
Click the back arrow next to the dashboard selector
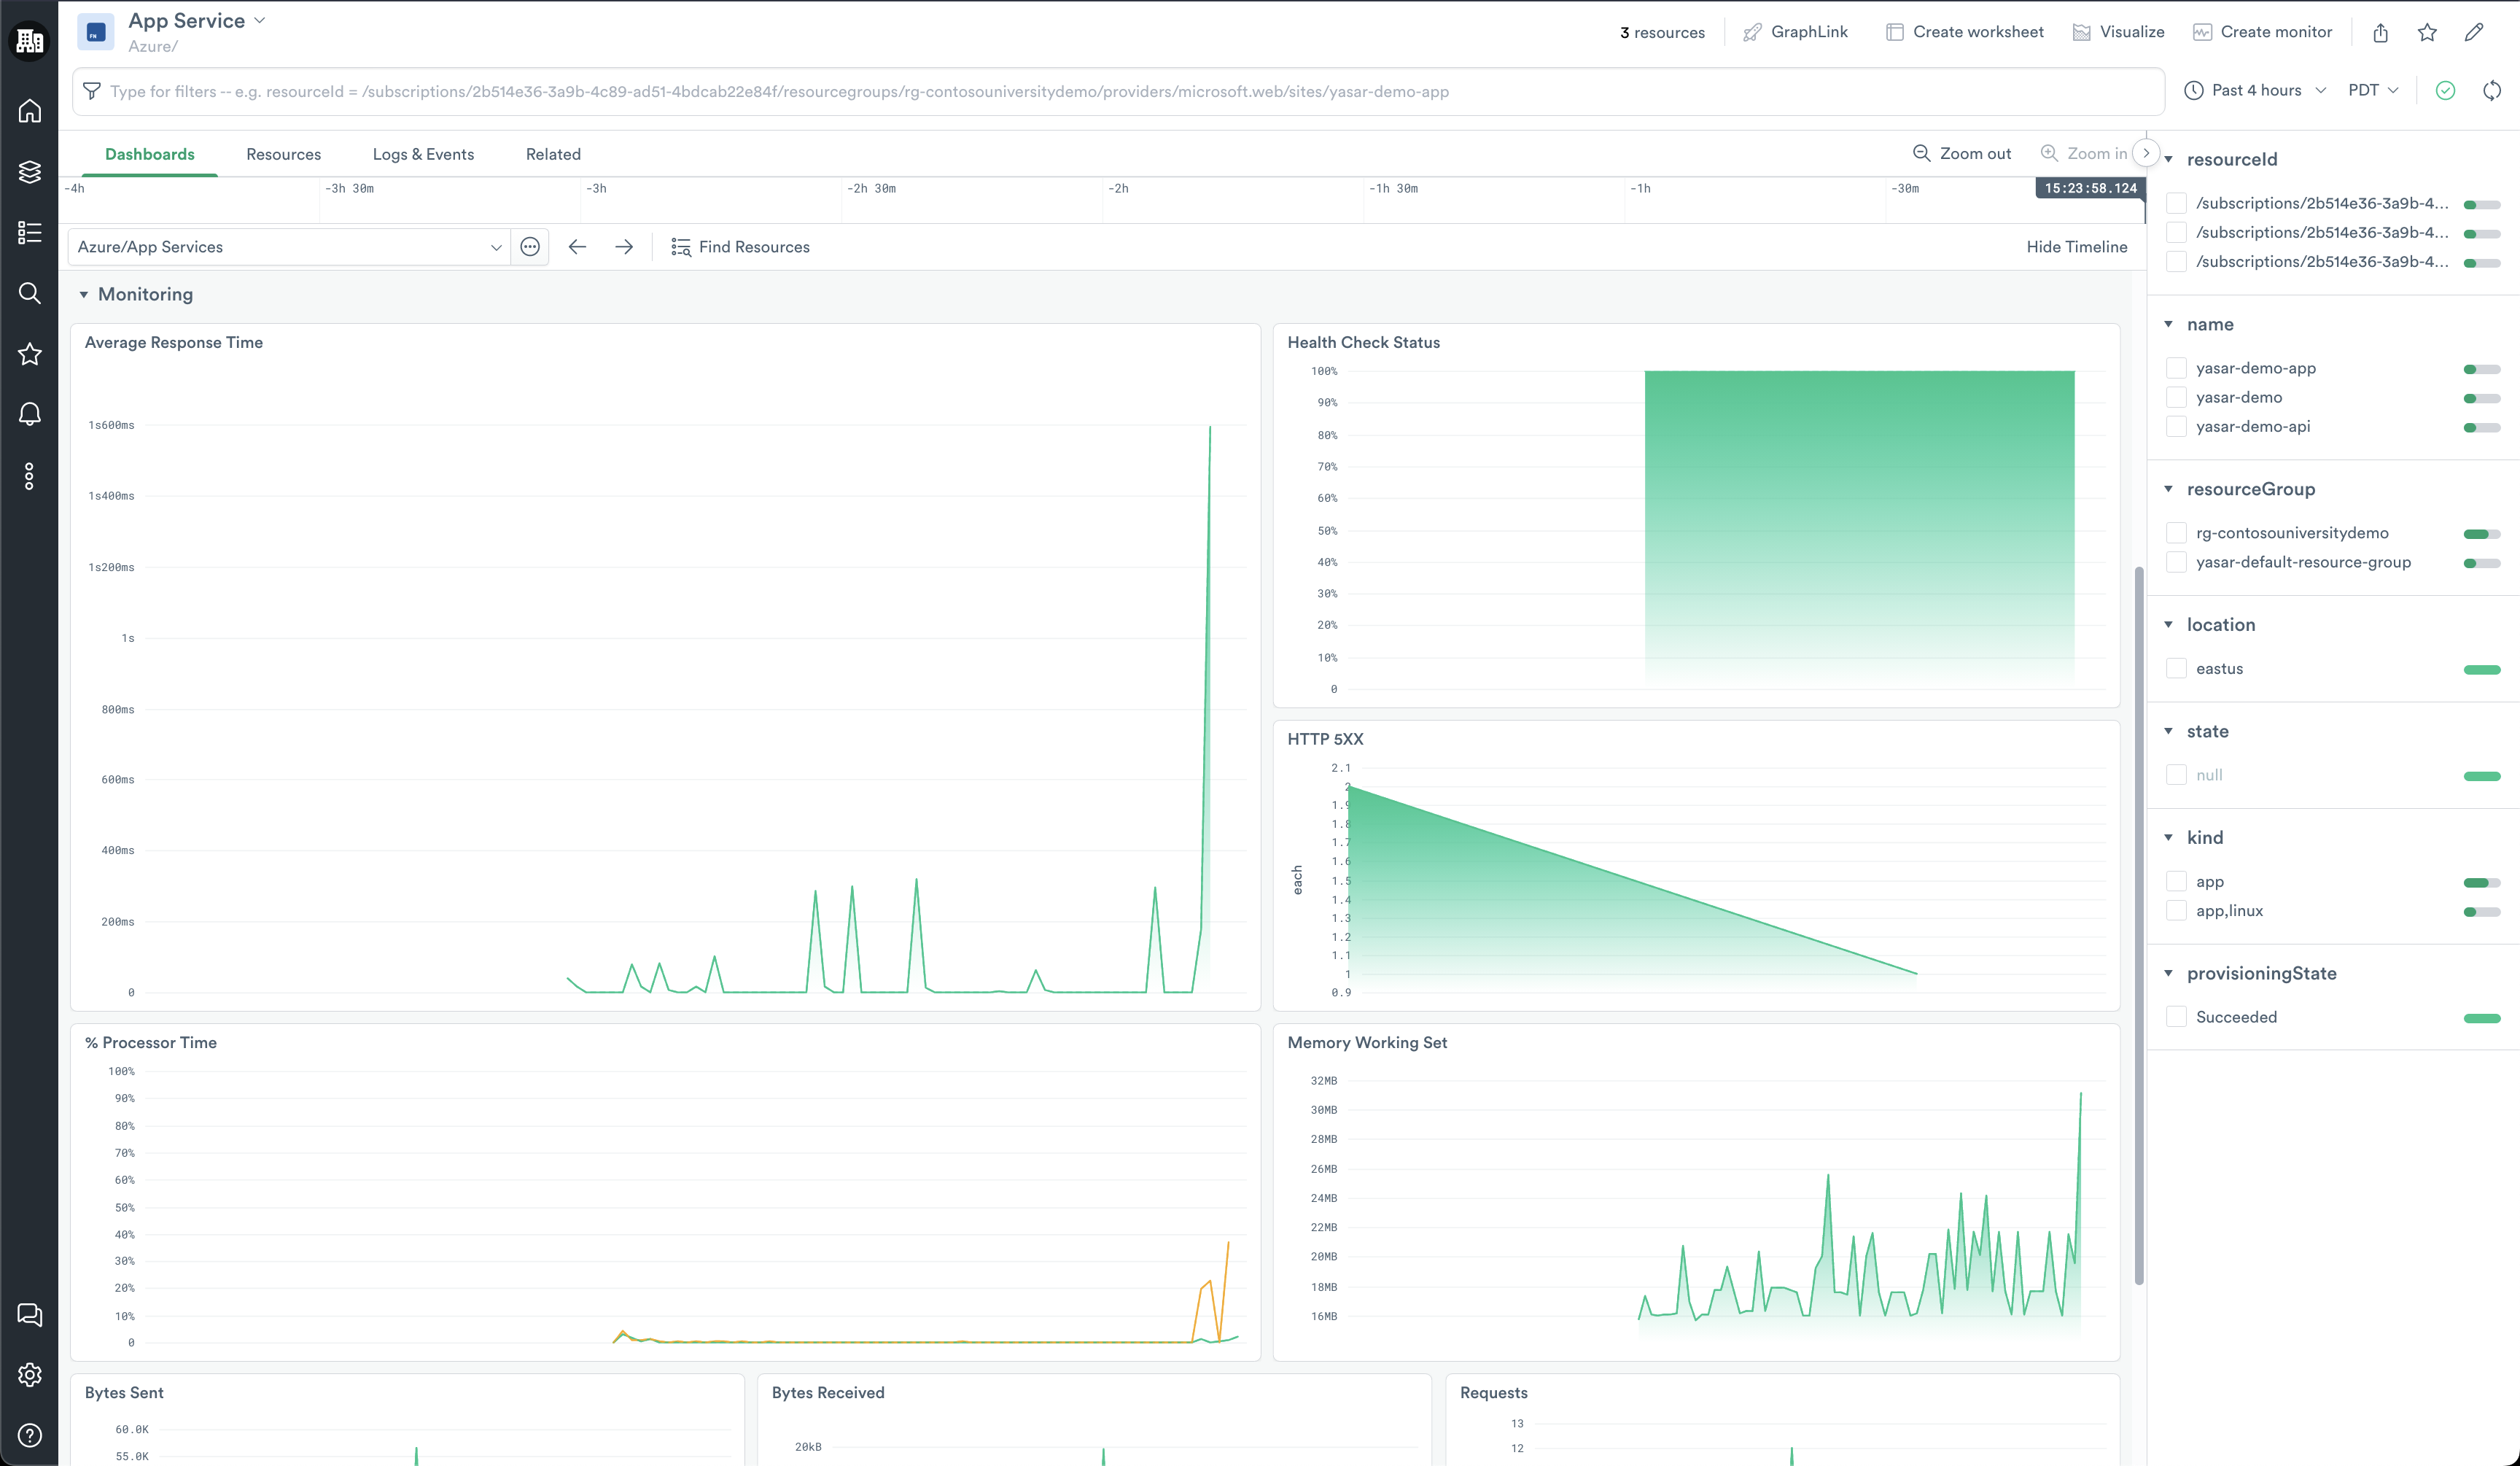click(577, 247)
